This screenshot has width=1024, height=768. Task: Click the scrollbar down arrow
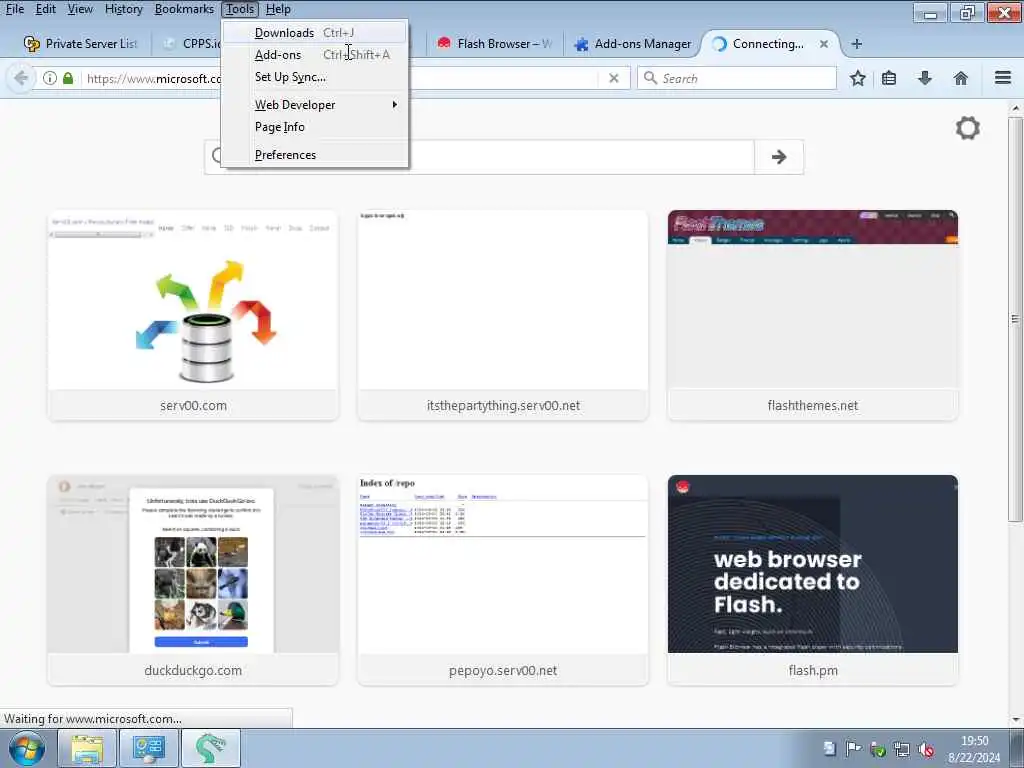pos(1015,719)
